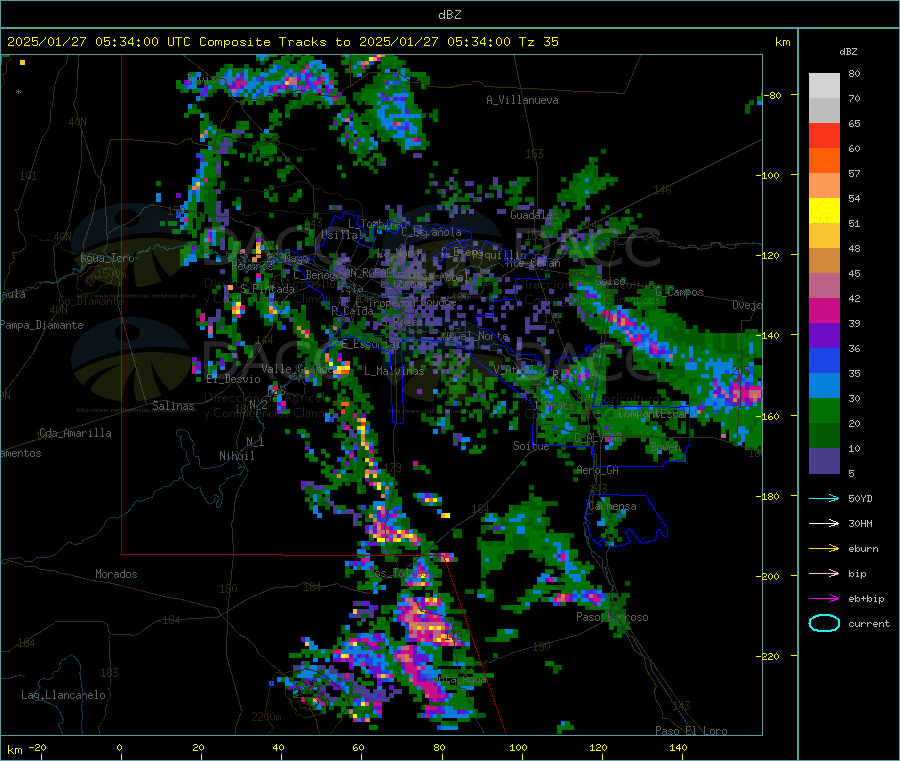Pick the orange swatch between 60 and 57
Screen dimensions: 900x761
824,161
